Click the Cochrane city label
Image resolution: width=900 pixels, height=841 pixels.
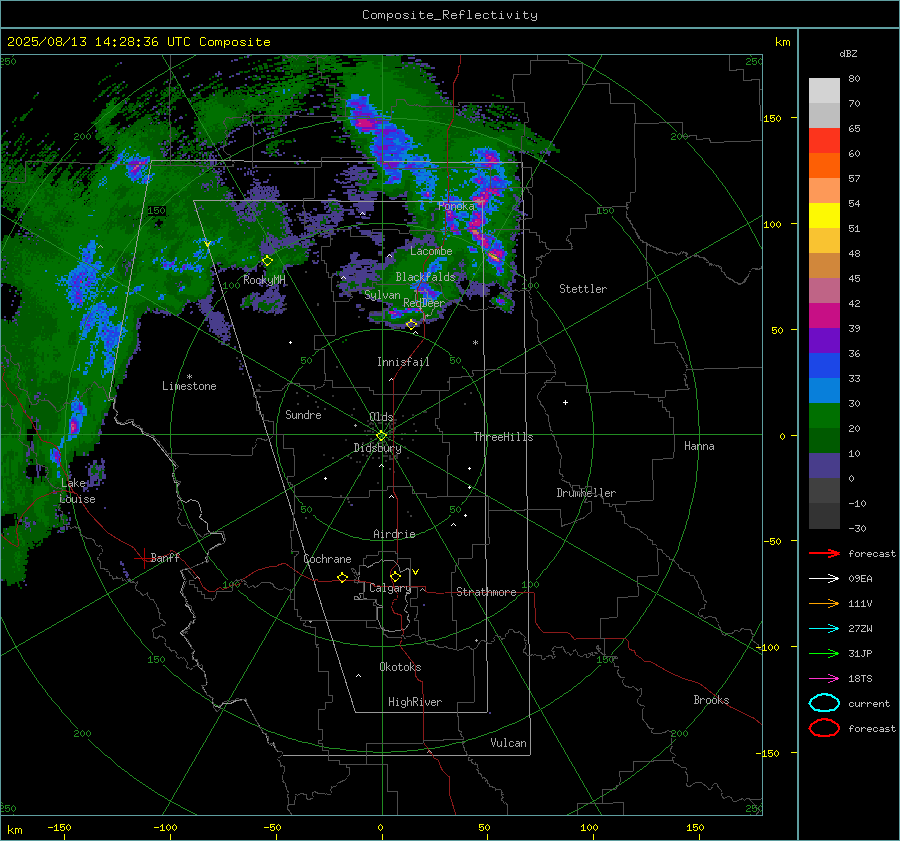327,559
